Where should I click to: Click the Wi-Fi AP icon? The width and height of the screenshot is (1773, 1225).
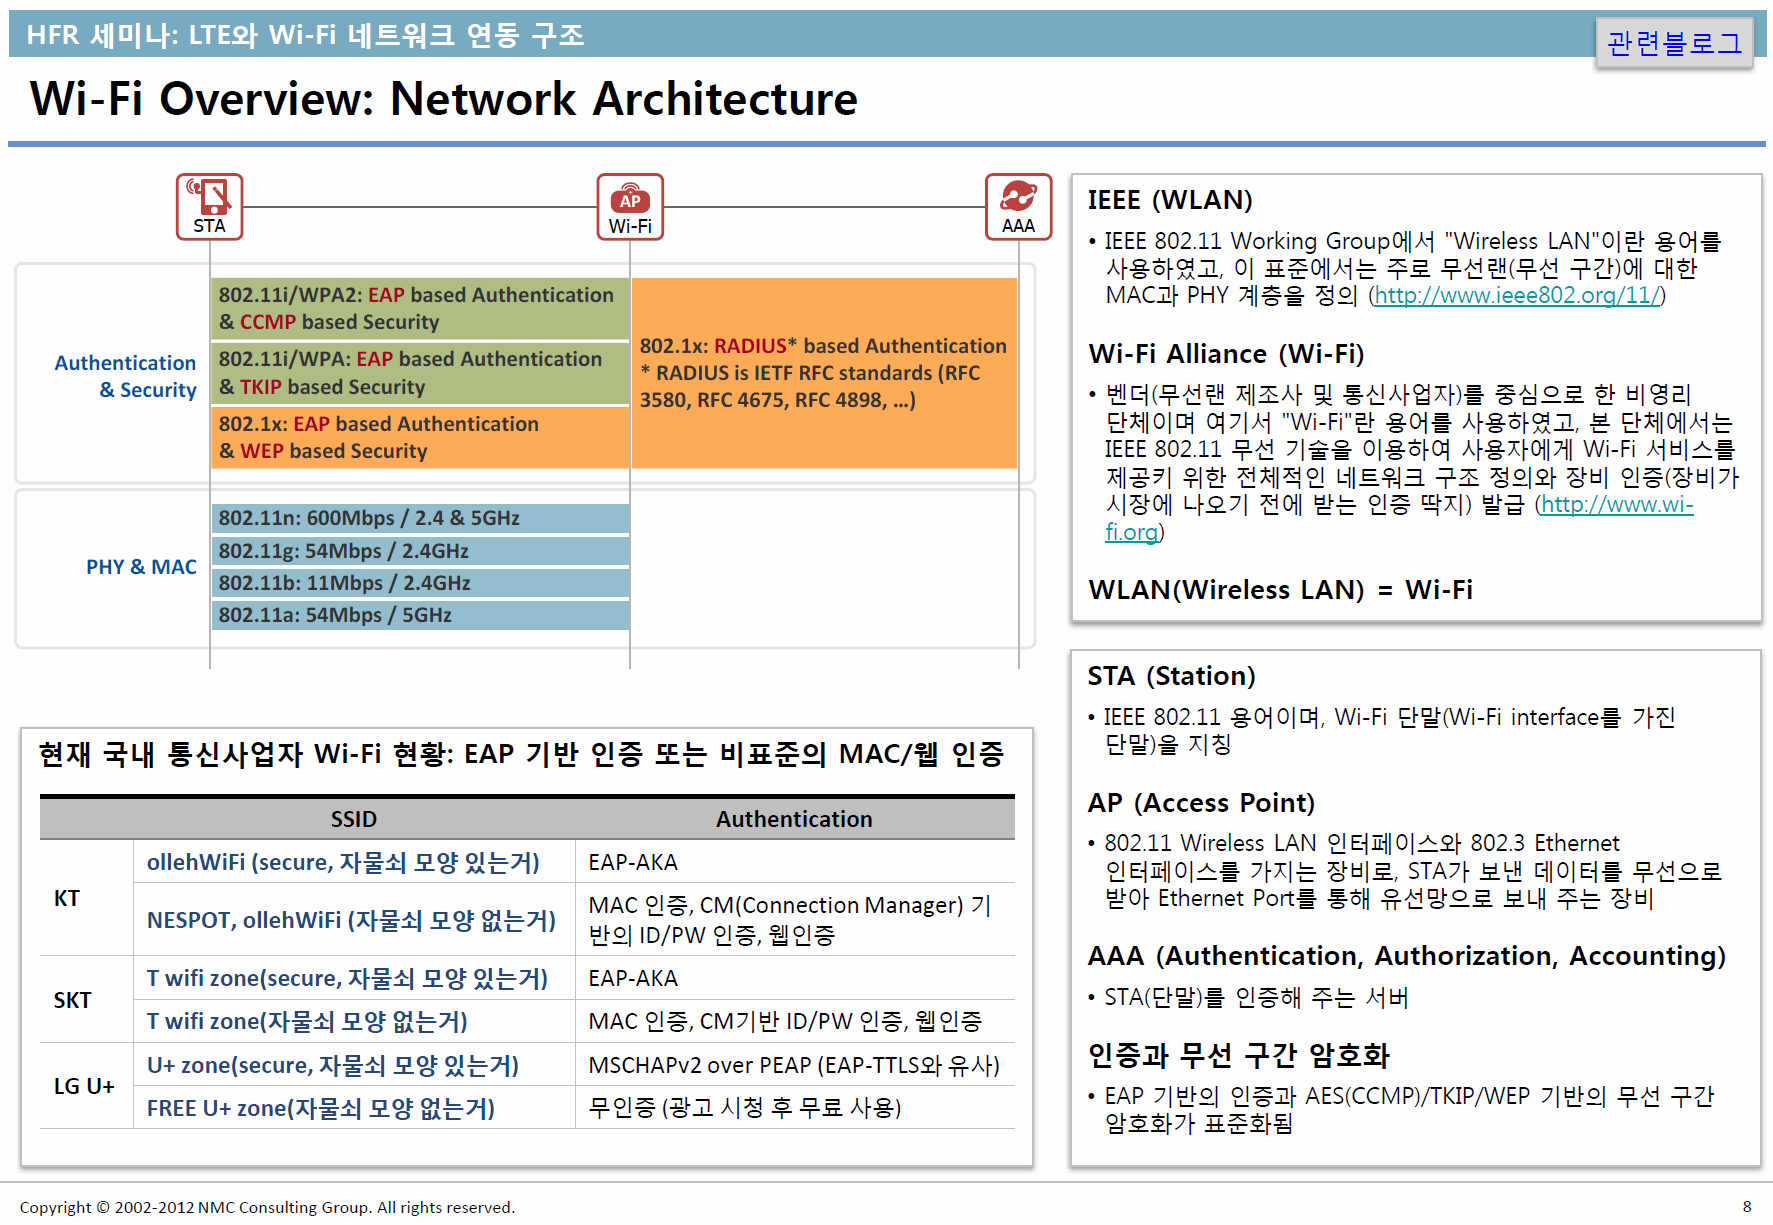630,207
